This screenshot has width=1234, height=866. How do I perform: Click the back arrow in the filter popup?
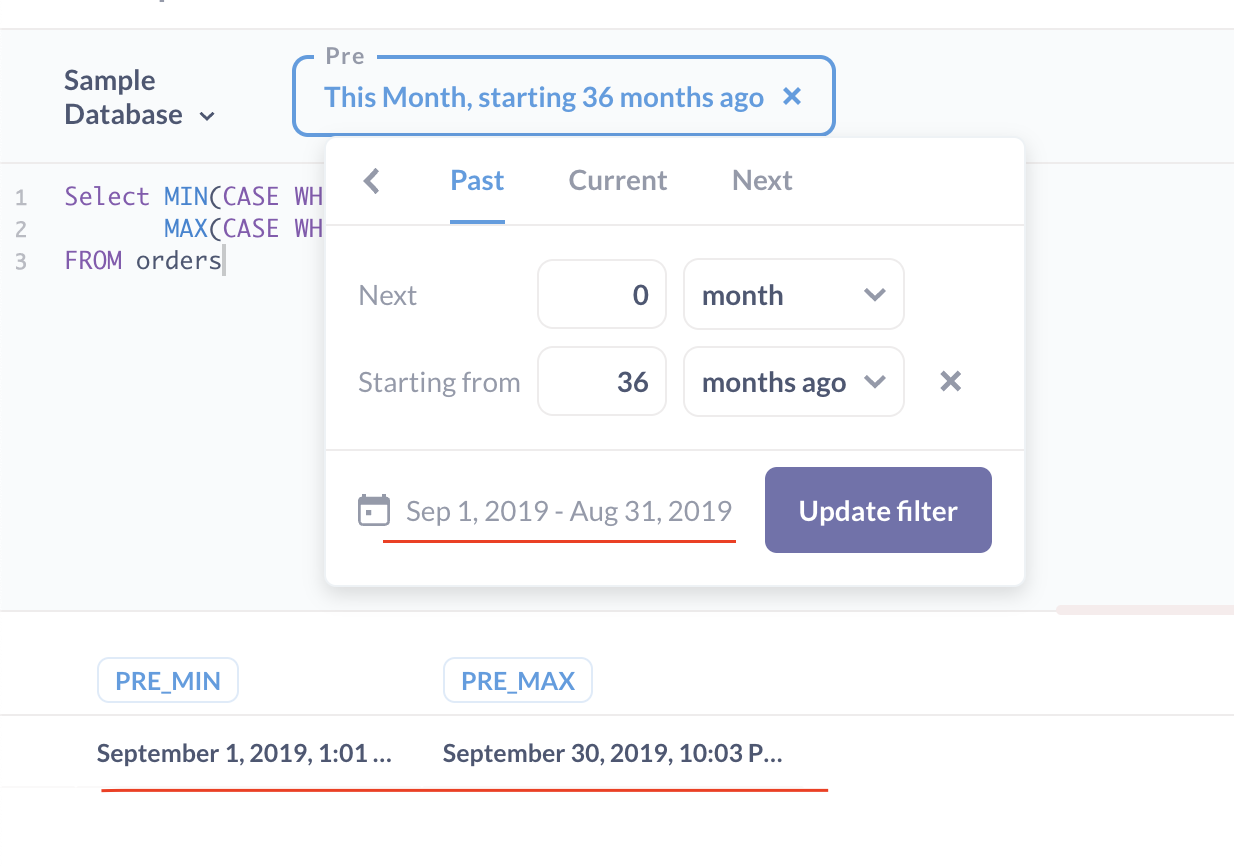[371, 180]
